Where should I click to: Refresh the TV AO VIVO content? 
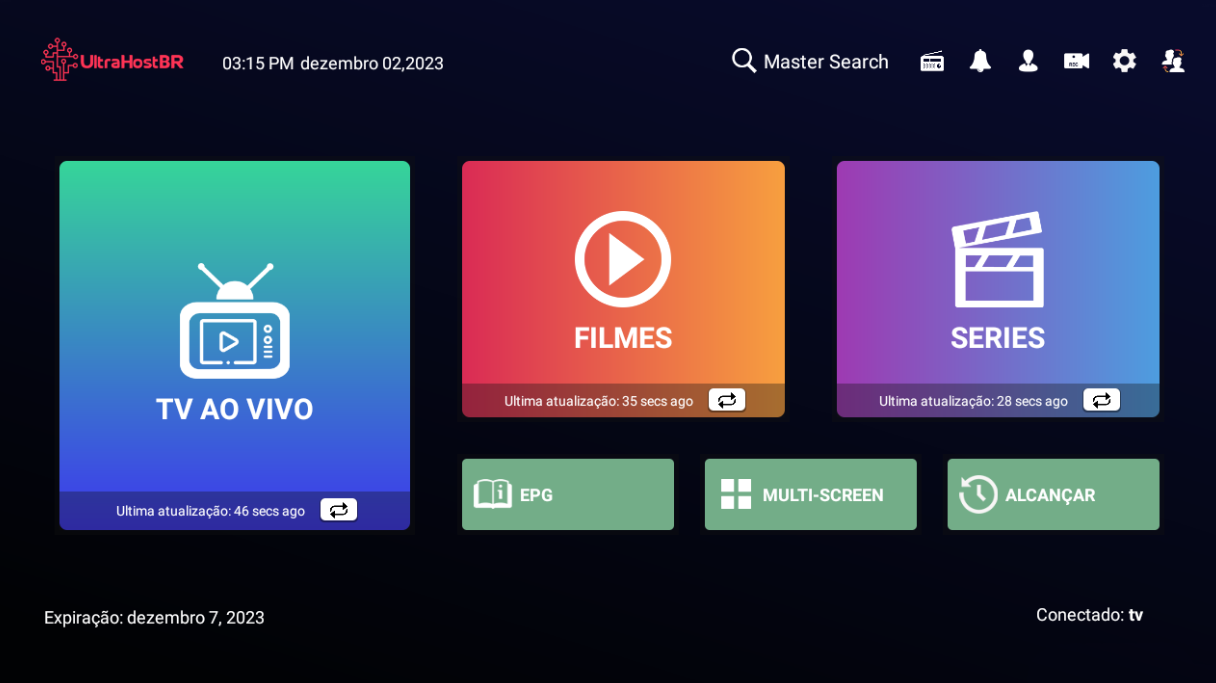(338, 510)
